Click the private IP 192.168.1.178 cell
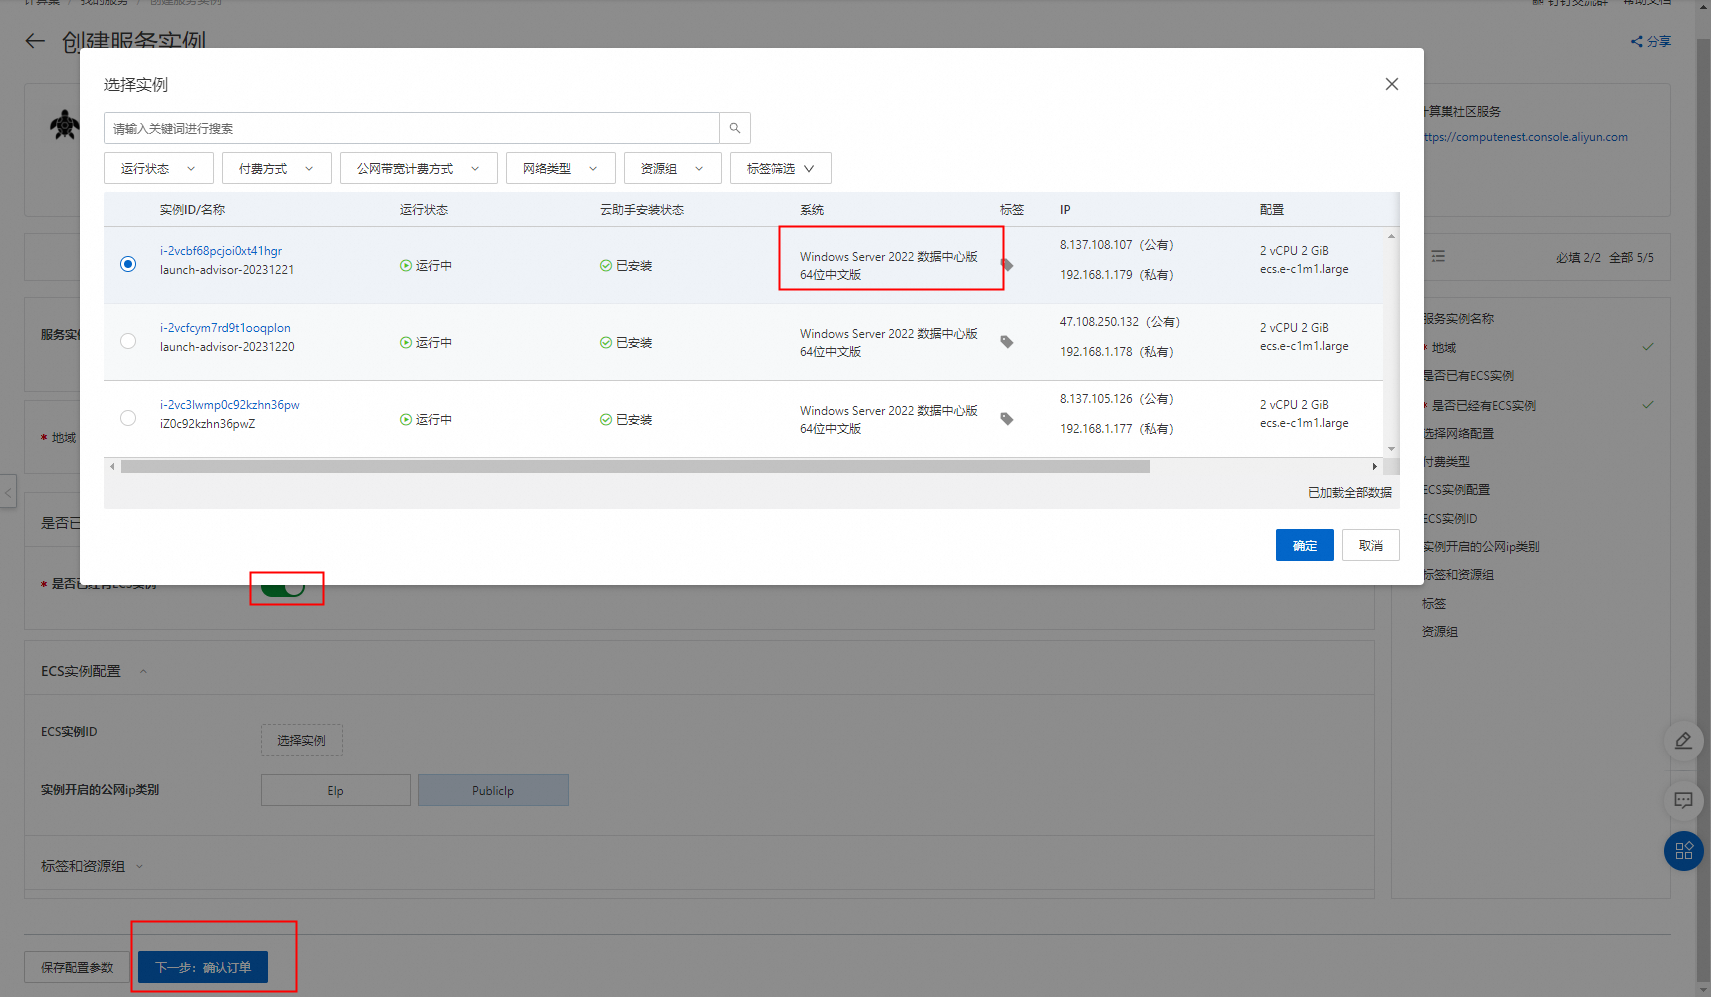The image size is (1711, 997). point(1117,351)
